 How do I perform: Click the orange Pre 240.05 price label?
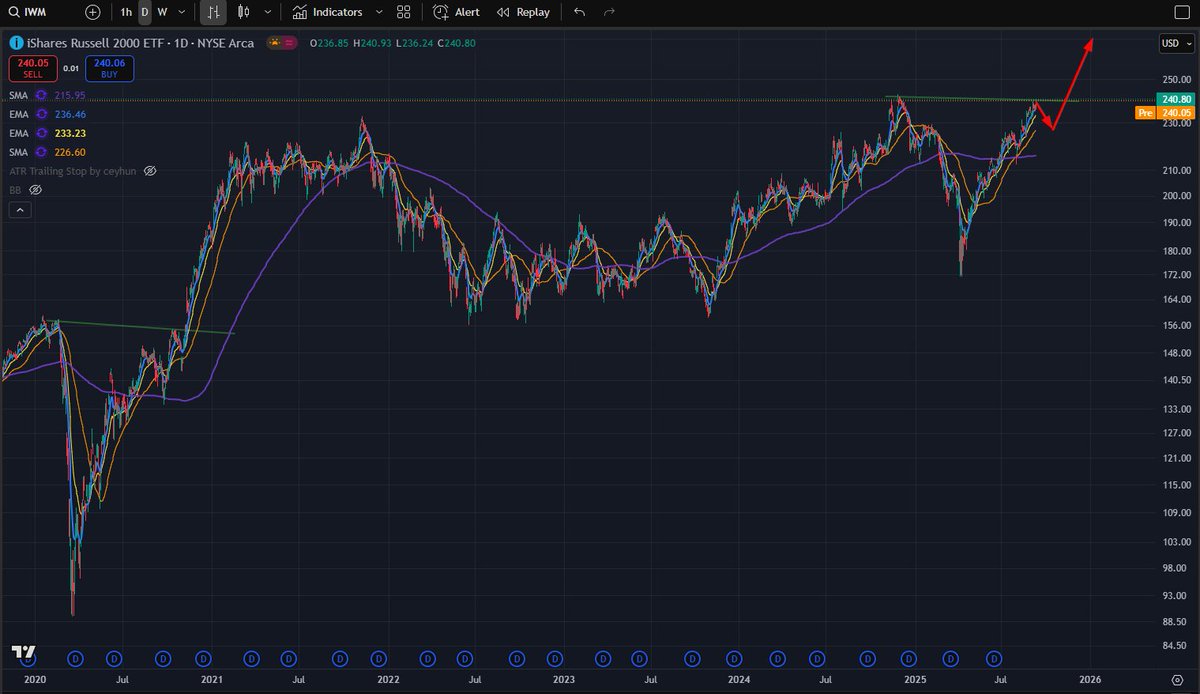click(x=1163, y=113)
